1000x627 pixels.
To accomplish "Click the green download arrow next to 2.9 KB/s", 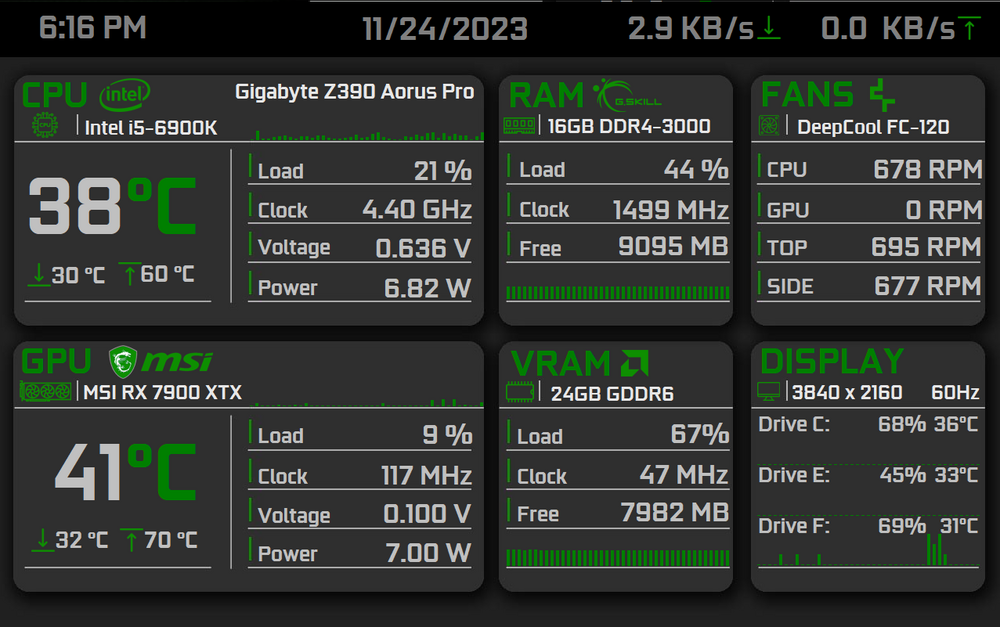I will click(767, 27).
